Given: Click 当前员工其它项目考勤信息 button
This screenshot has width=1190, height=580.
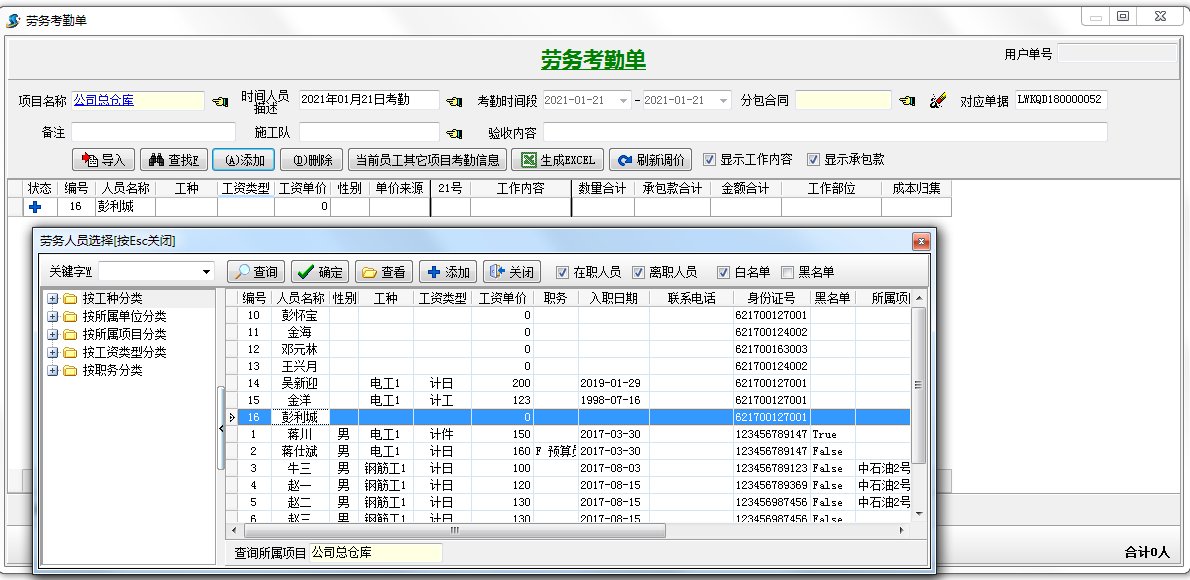Looking at the screenshot, I should pyautogui.click(x=427, y=159).
